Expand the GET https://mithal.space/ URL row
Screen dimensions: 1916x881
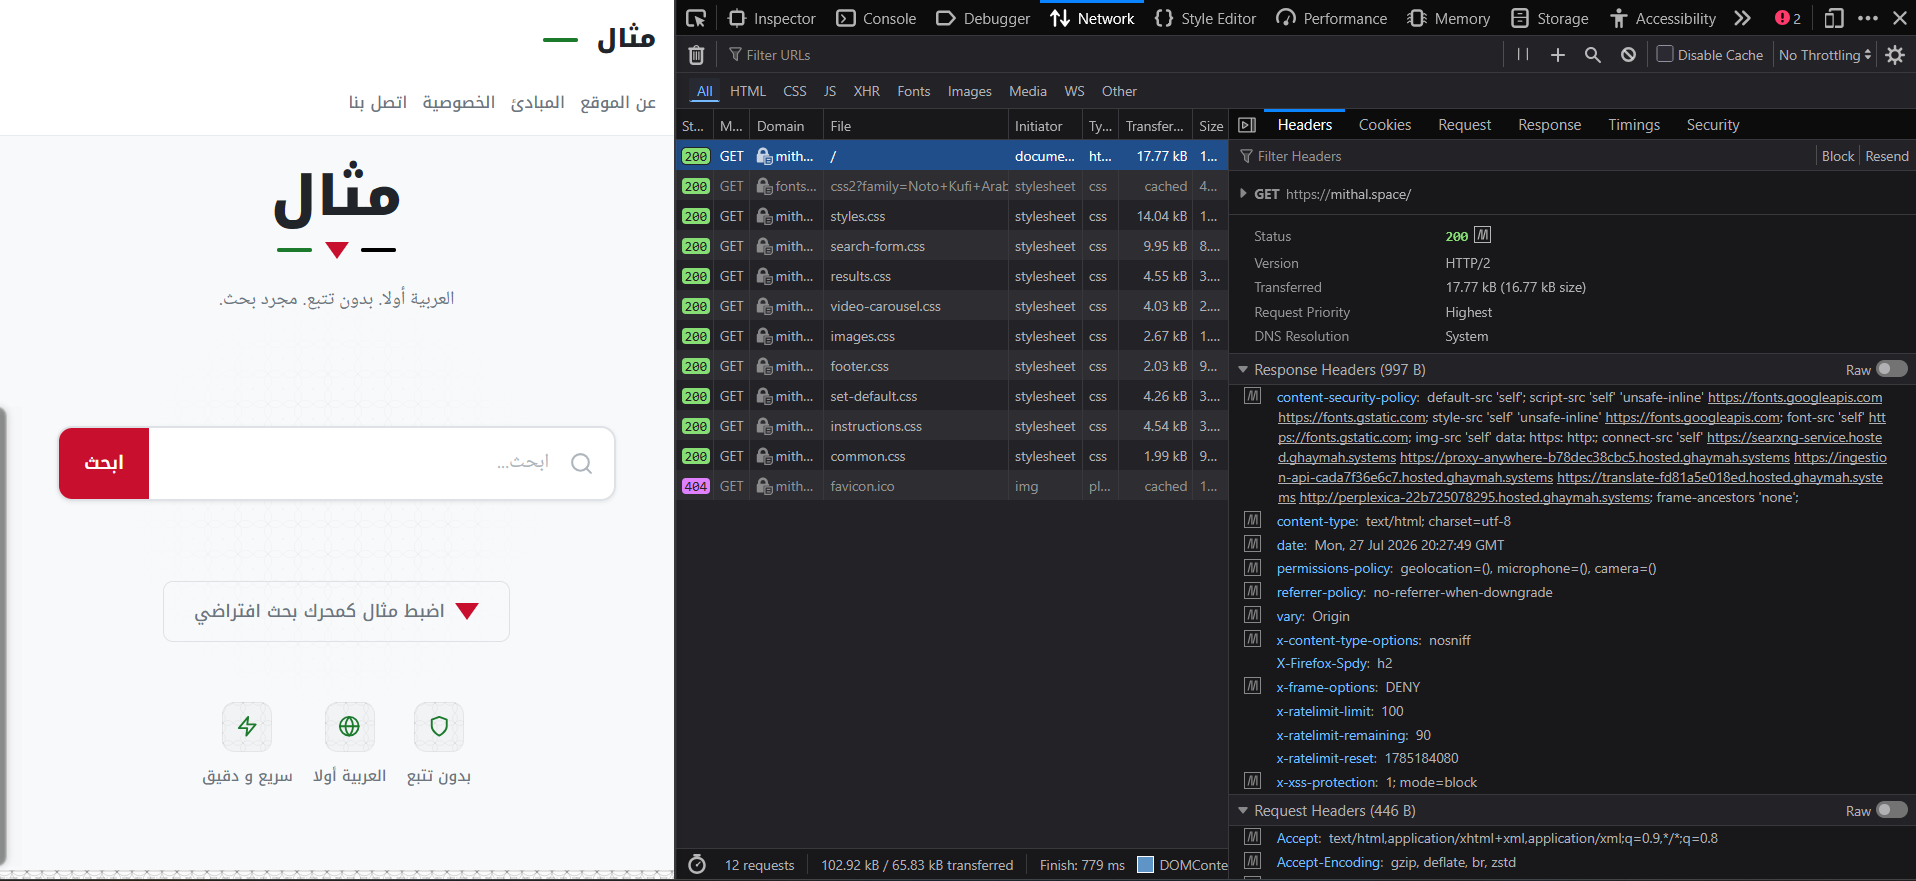1243,194
